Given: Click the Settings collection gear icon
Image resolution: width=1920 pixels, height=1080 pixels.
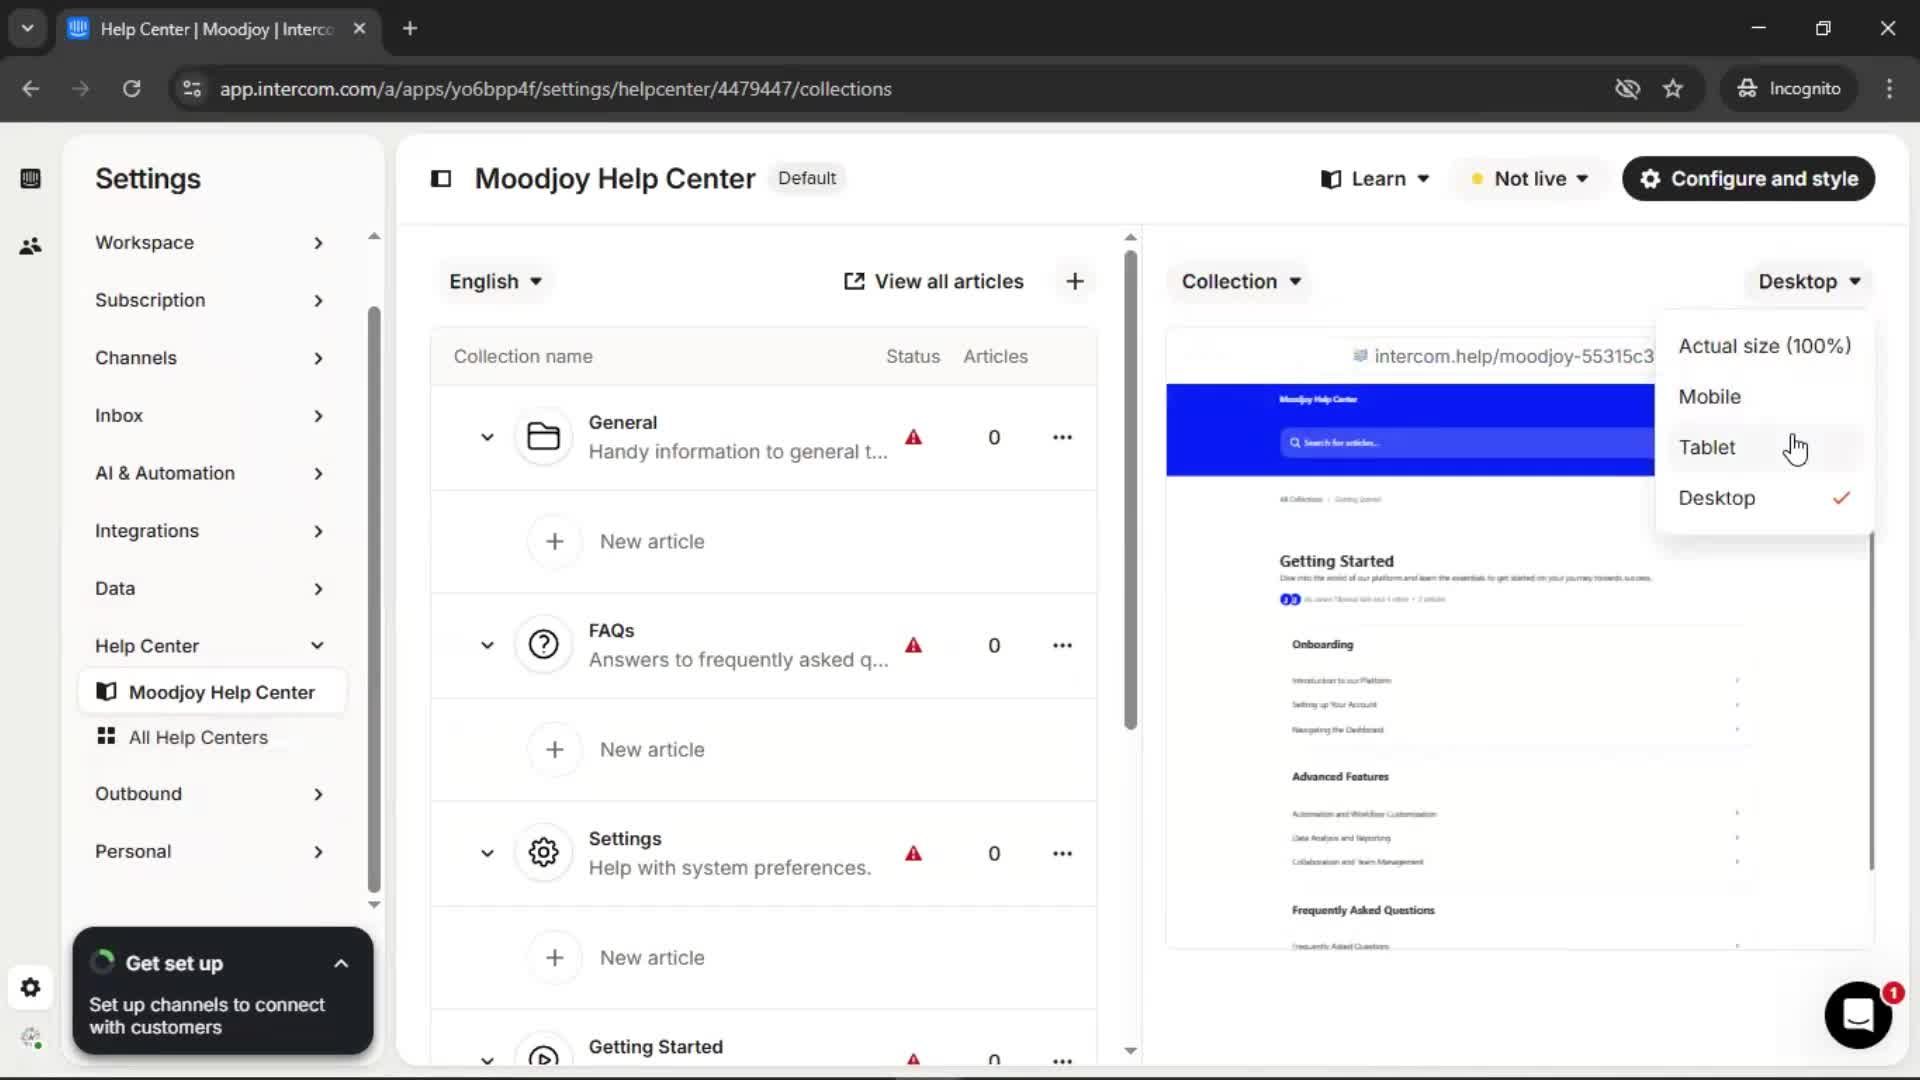Looking at the screenshot, I should click(x=543, y=853).
